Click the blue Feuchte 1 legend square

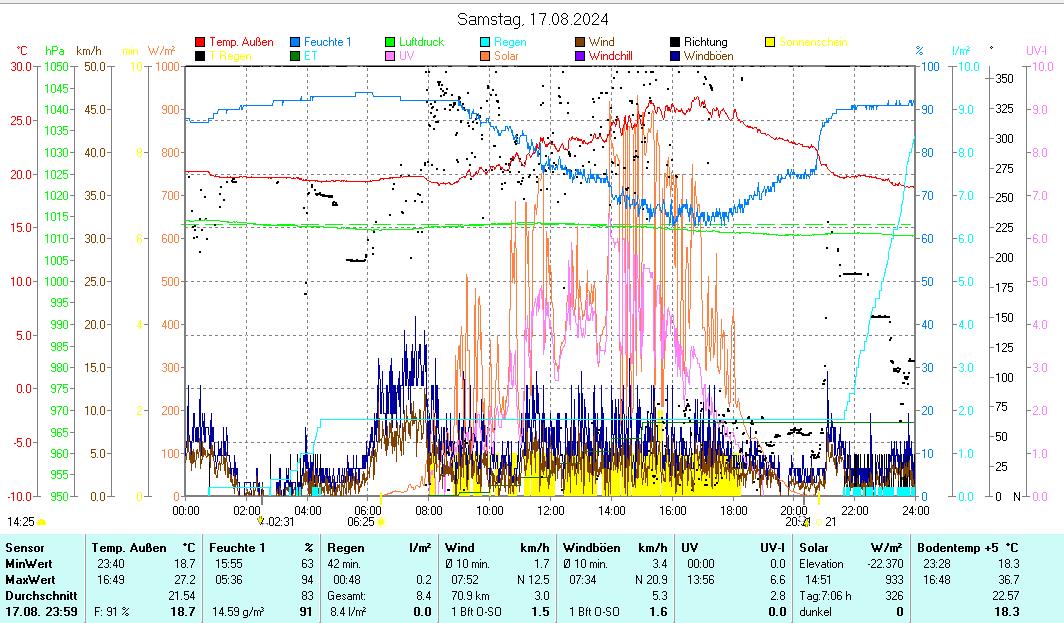(296, 42)
